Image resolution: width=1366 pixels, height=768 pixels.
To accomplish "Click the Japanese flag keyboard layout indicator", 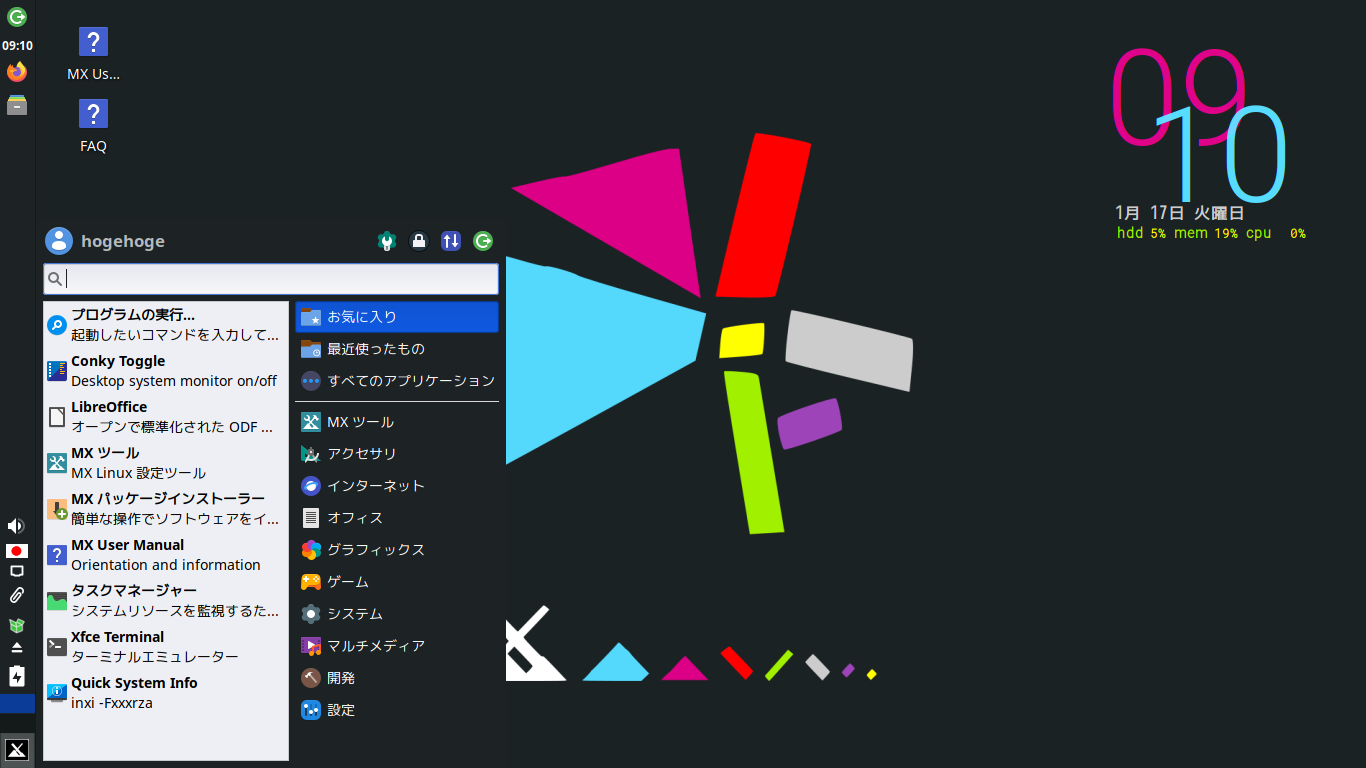I will pos(17,551).
